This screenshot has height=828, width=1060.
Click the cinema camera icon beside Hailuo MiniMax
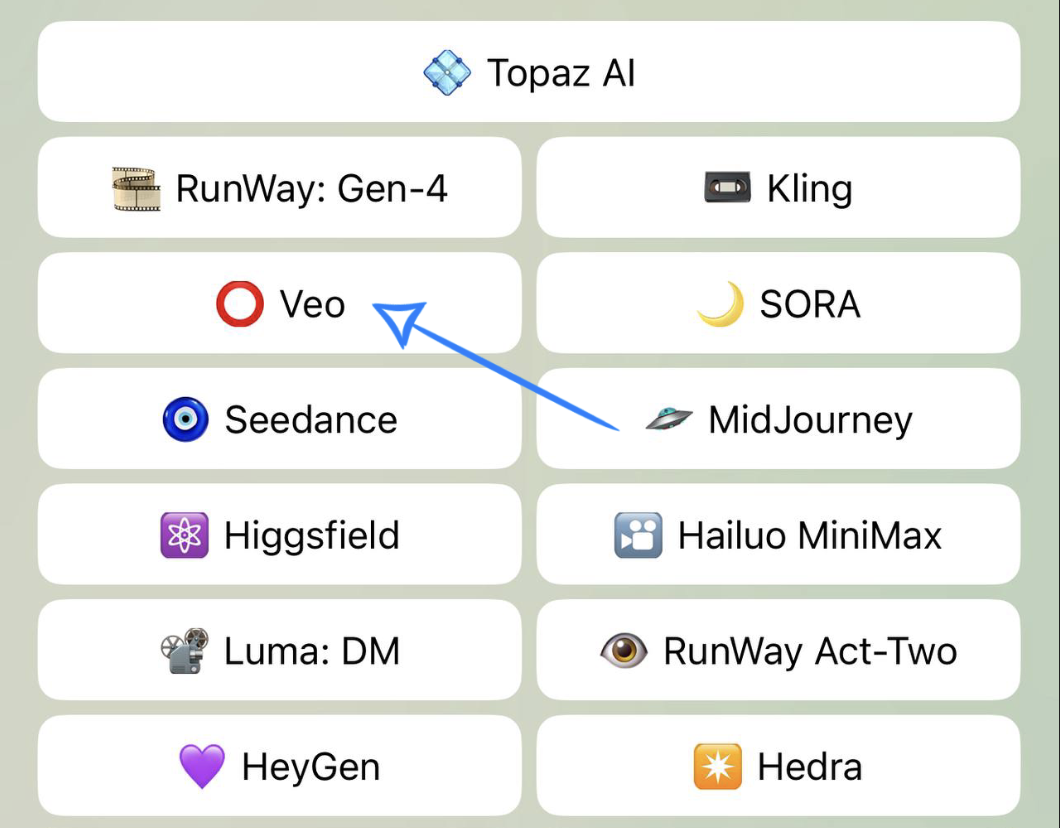[638, 535]
